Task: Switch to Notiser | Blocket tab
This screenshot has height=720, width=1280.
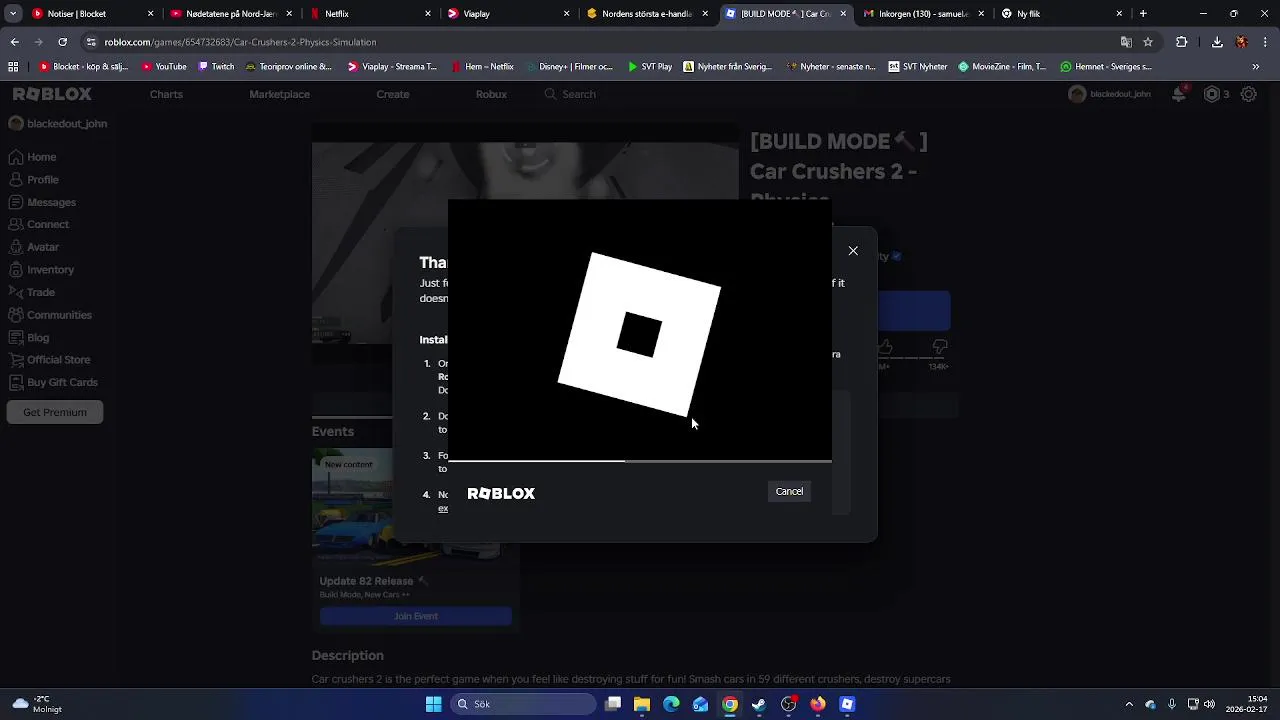Action: [x=90, y=14]
